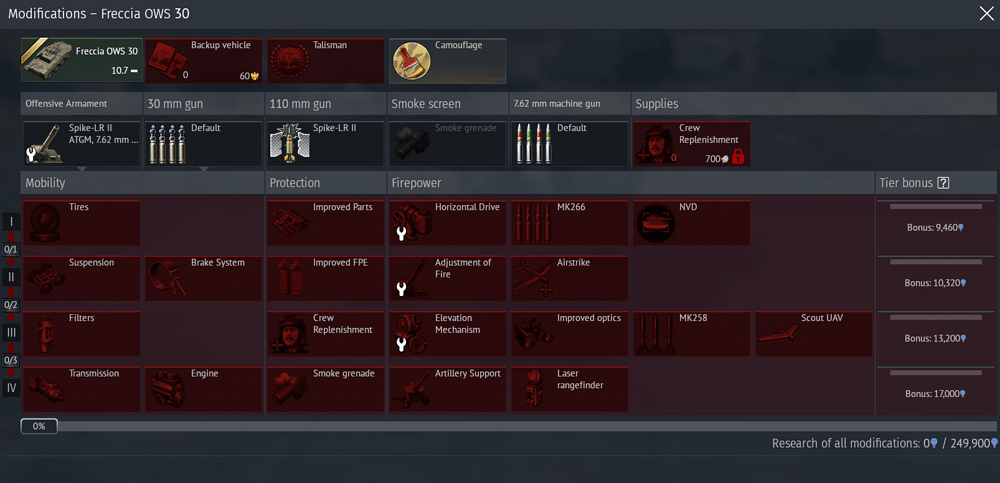Viewport: 1000px width, 483px height.
Task: Select the Engine modification icon
Action: click(167, 390)
